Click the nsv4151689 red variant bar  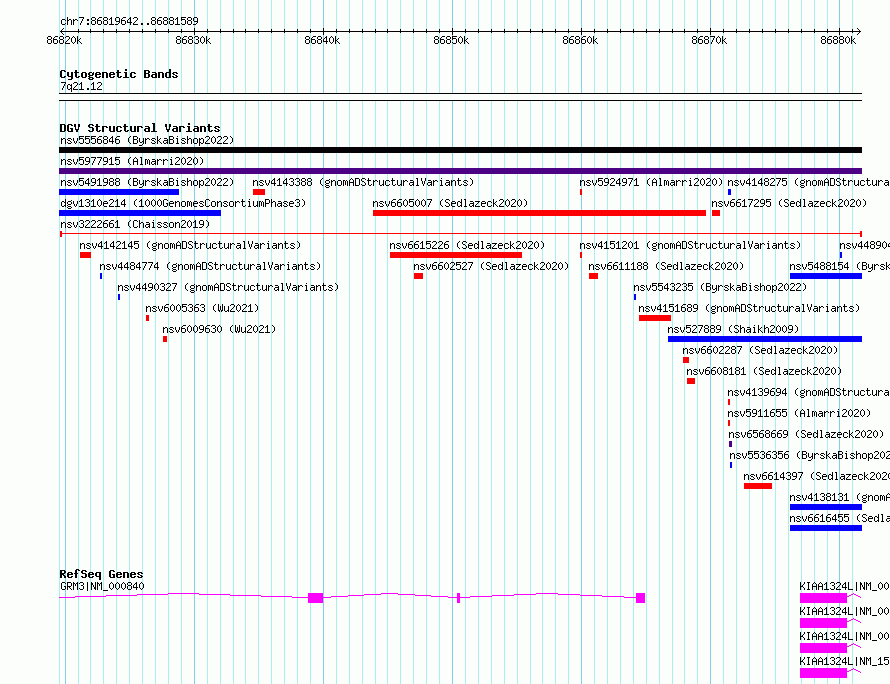[x=655, y=318]
